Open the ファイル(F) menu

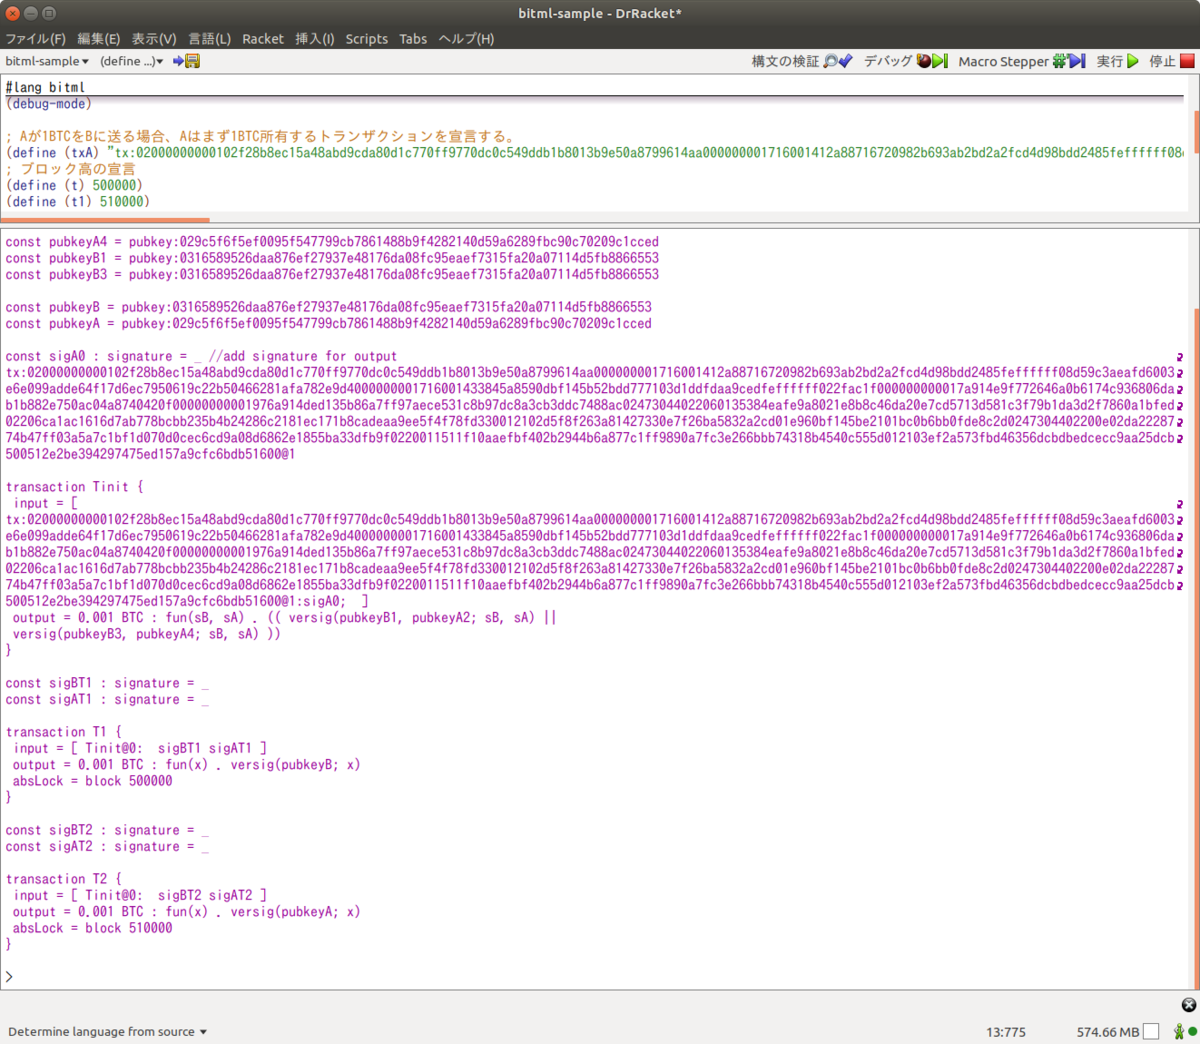[35, 38]
